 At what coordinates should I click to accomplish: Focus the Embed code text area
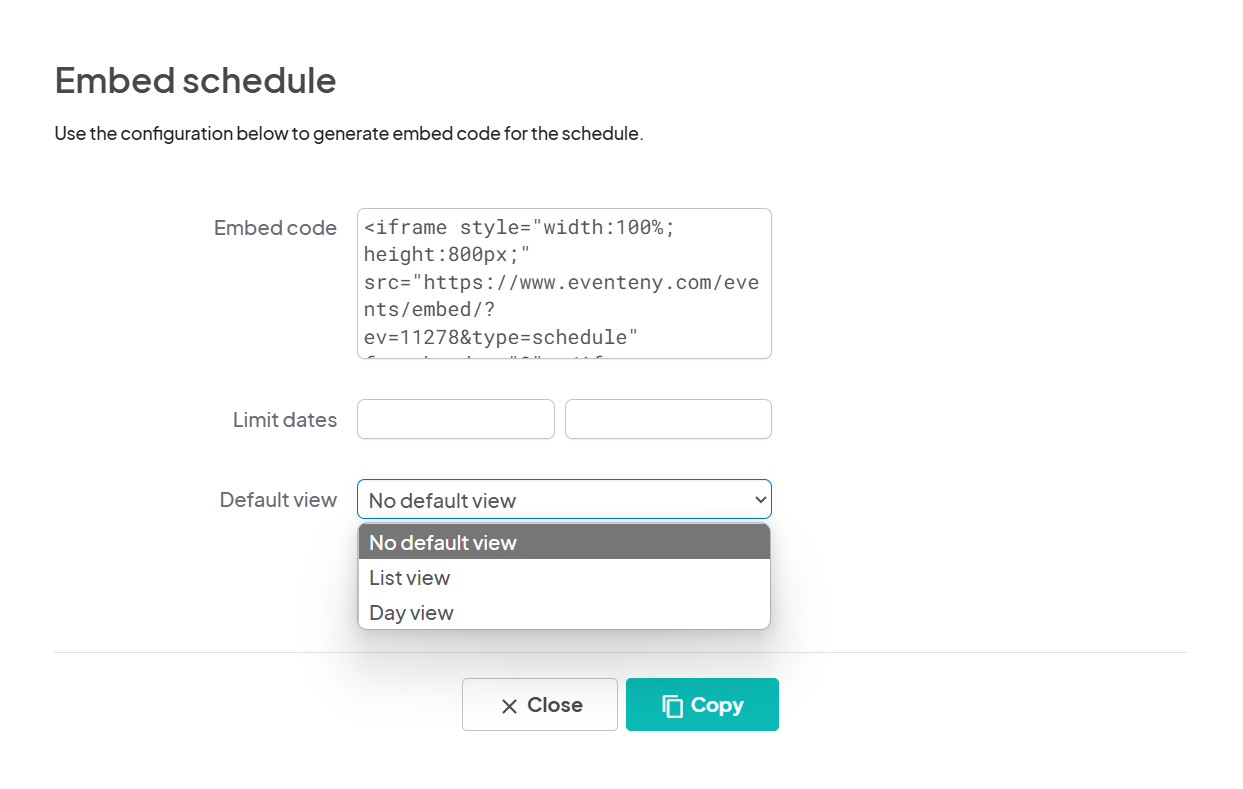(564, 283)
